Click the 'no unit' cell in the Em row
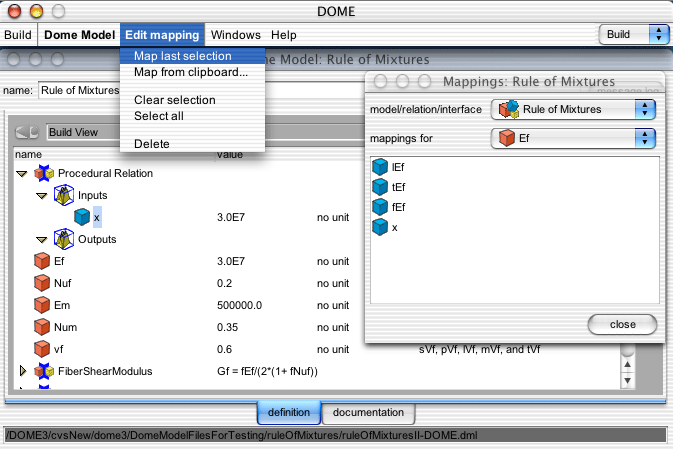 point(333,305)
